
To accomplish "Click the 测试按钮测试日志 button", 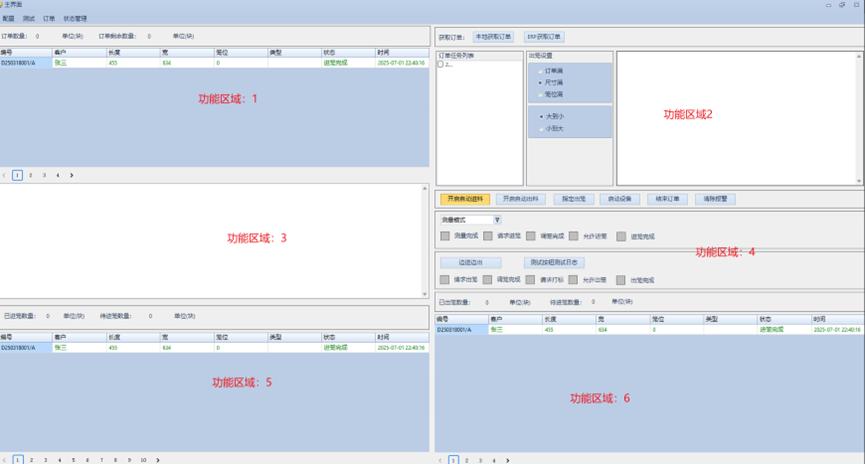I will tap(554, 263).
